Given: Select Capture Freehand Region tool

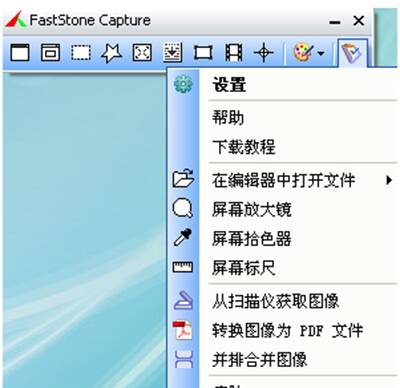Looking at the screenshot, I should click(x=111, y=52).
